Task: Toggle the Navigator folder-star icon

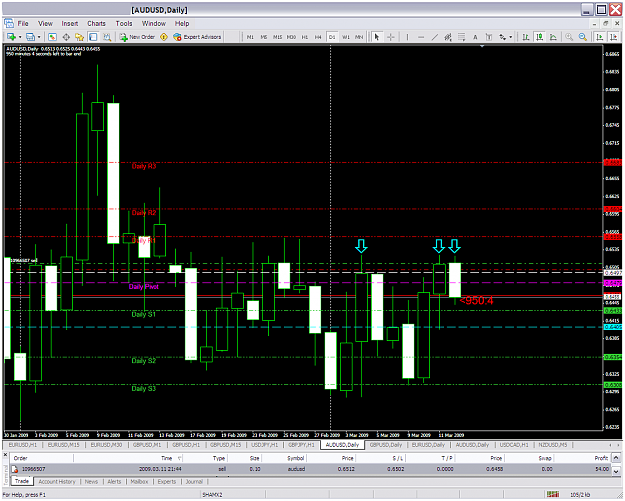Action: 79,37
